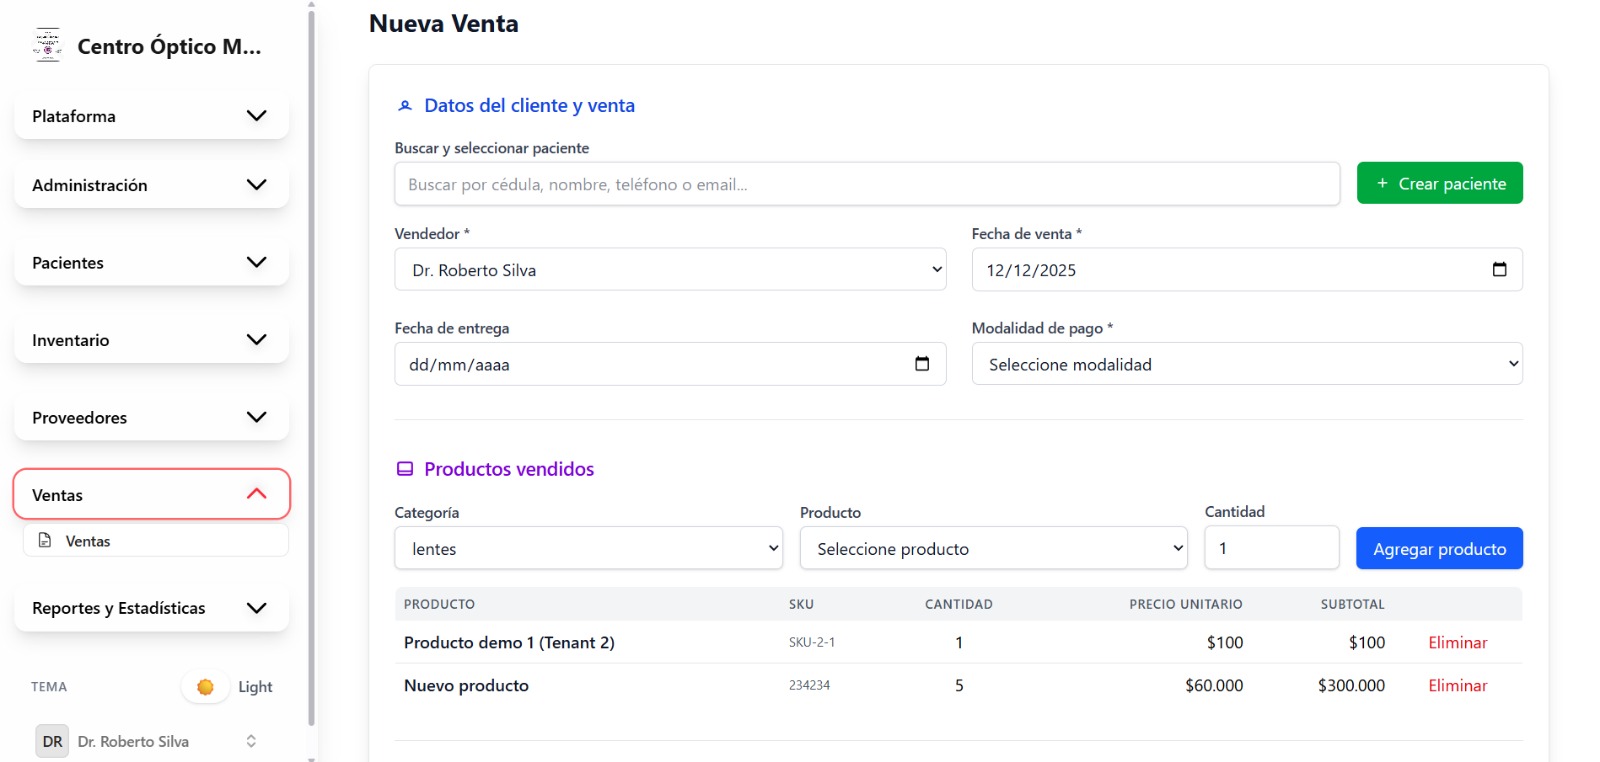Click the PRODUCTO column header
Screen dimensions: 1600x762
[439, 604]
